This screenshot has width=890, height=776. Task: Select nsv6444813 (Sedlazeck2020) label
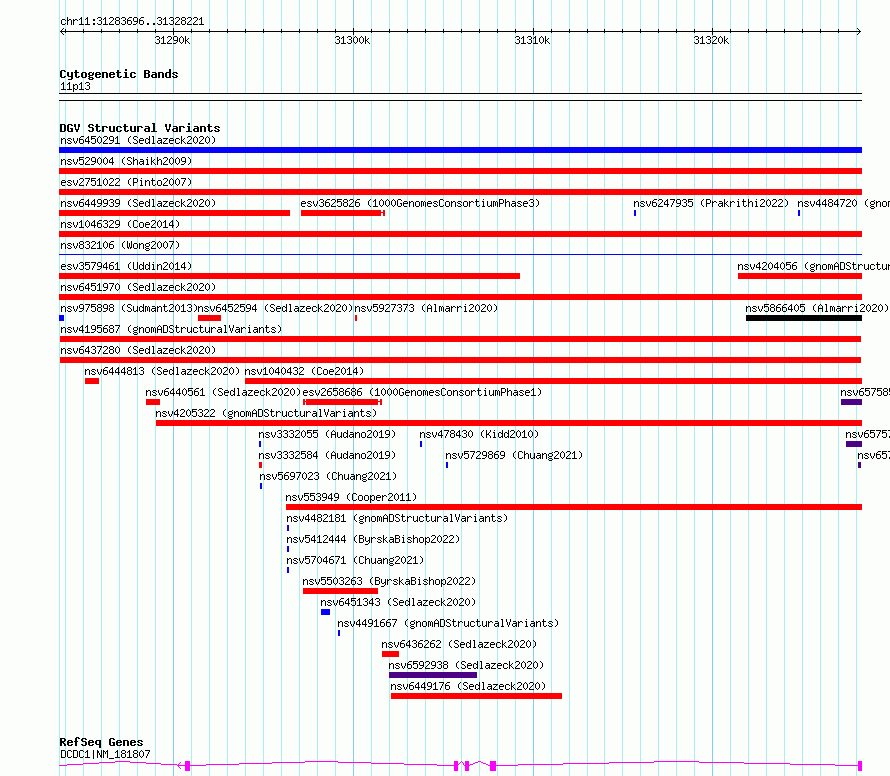click(x=162, y=371)
